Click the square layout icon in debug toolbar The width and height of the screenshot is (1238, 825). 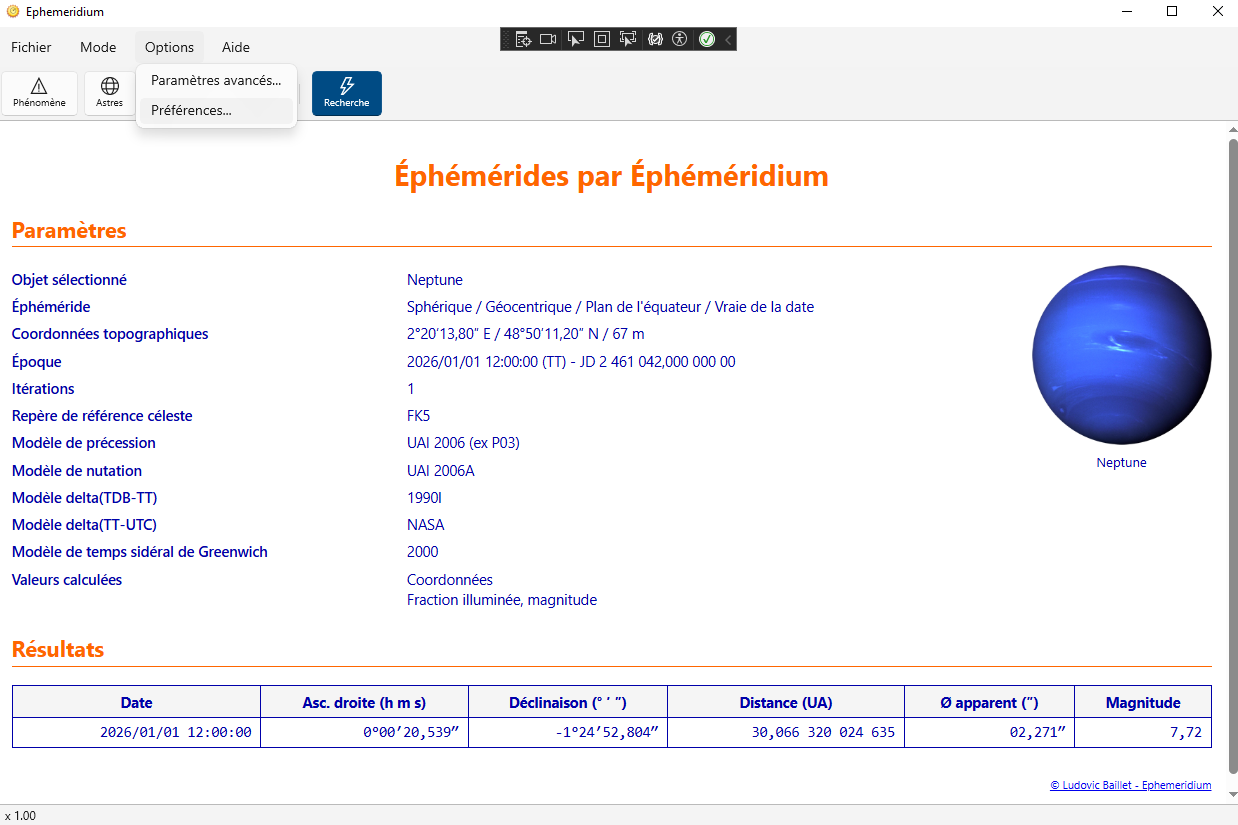point(602,39)
